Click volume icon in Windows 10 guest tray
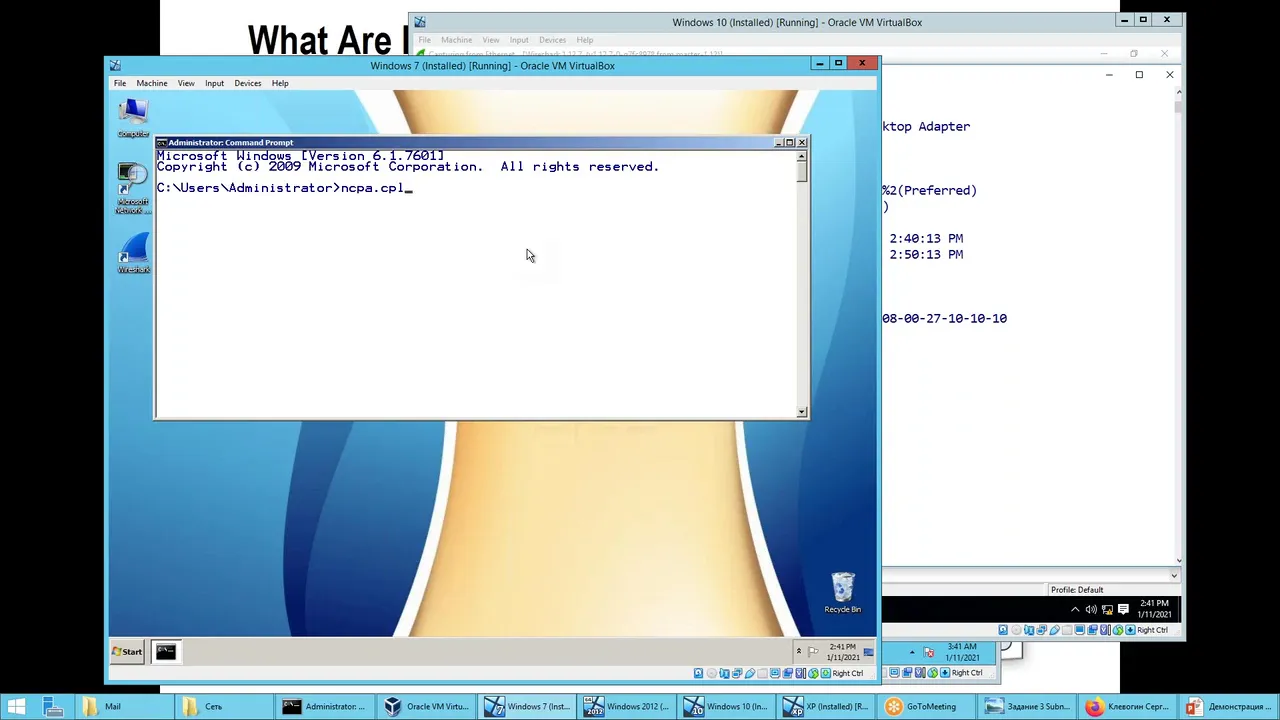The height and width of the screenshot is (720, 1280). 1091,609
